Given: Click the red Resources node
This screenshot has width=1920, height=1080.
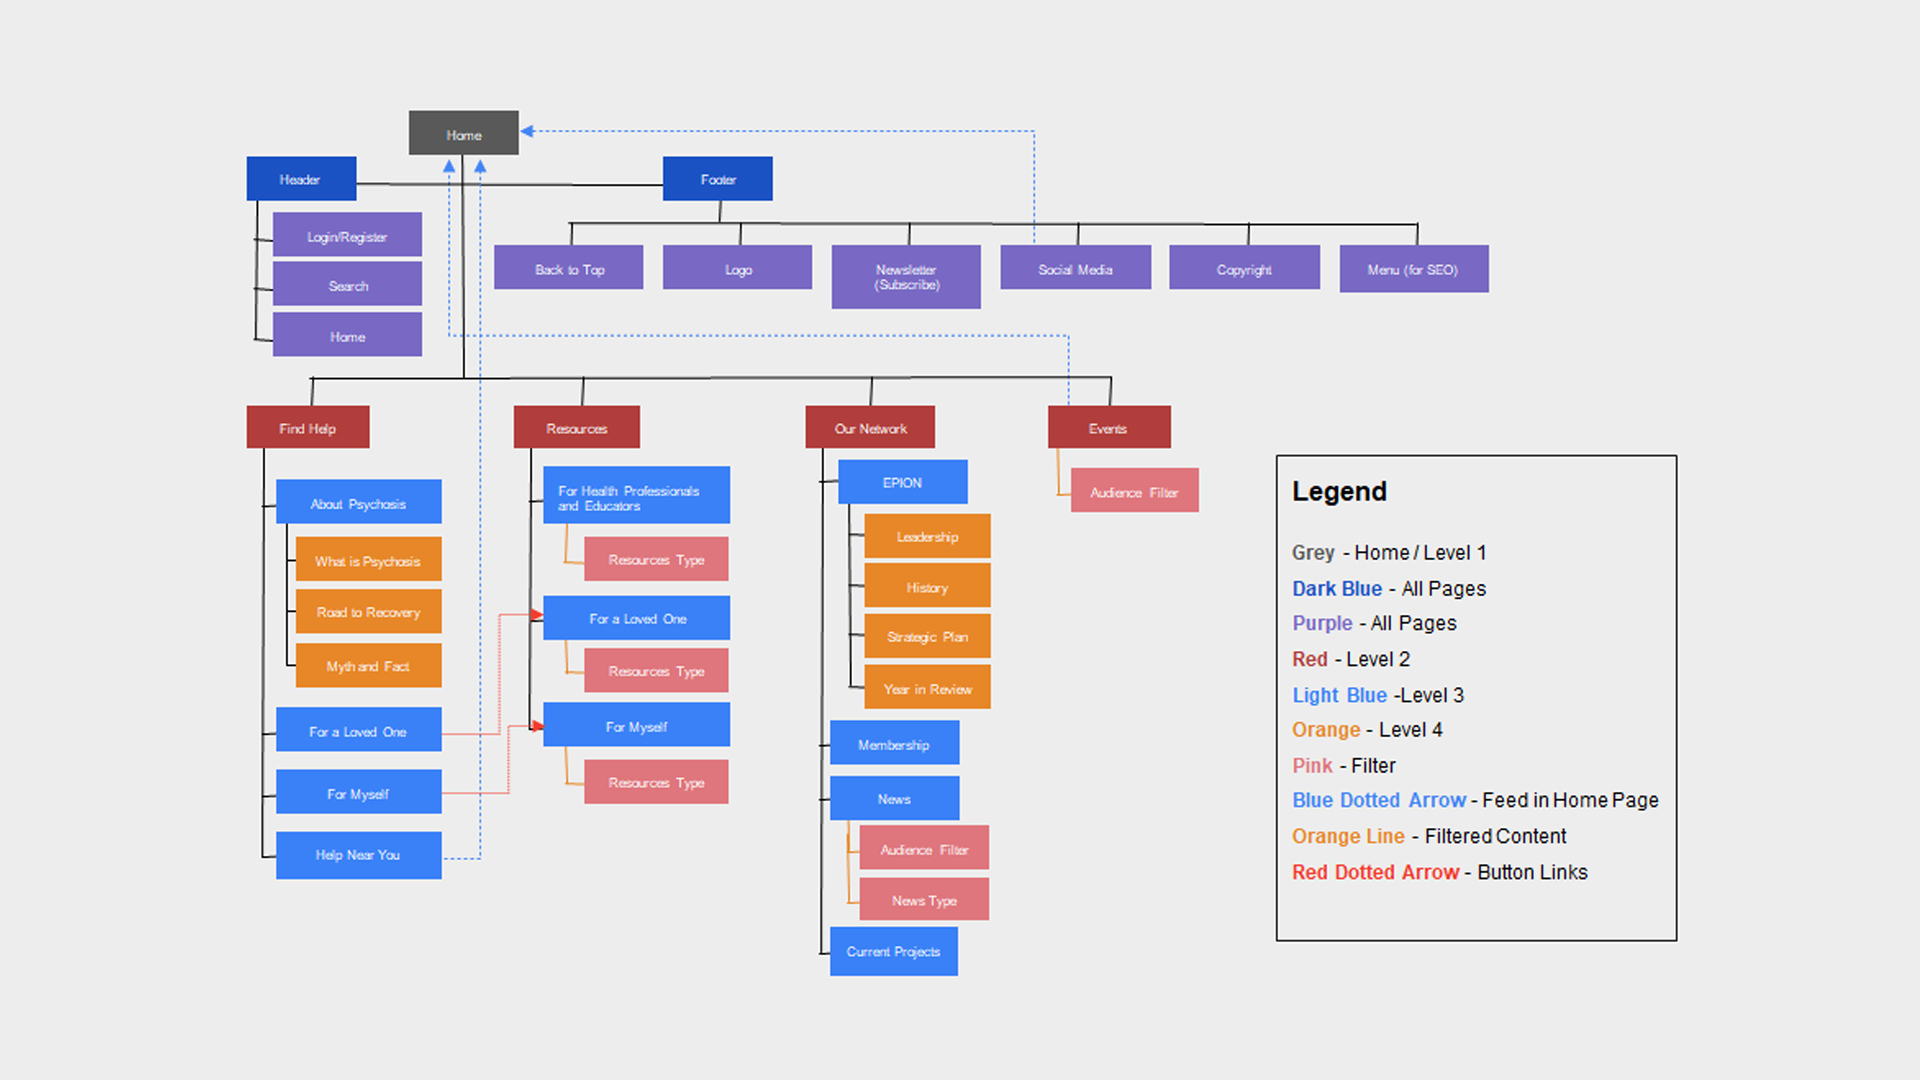Looking at the screenshot, I should [577, 427].
